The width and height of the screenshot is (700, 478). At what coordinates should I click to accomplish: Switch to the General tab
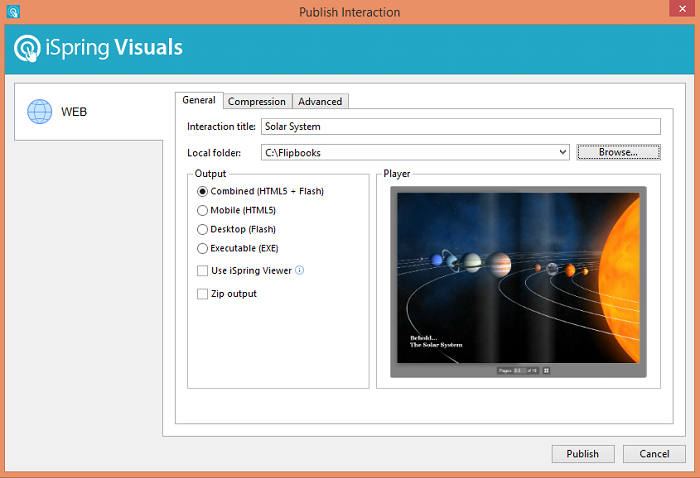pos(199,100)
